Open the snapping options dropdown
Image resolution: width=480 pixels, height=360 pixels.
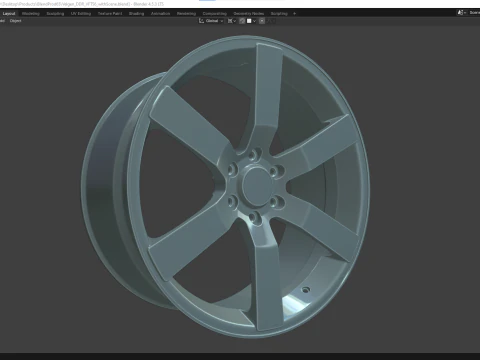(252, 21)
